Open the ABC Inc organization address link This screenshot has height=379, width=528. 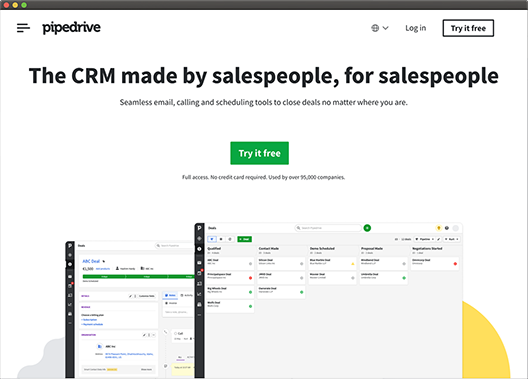[129, 355]
